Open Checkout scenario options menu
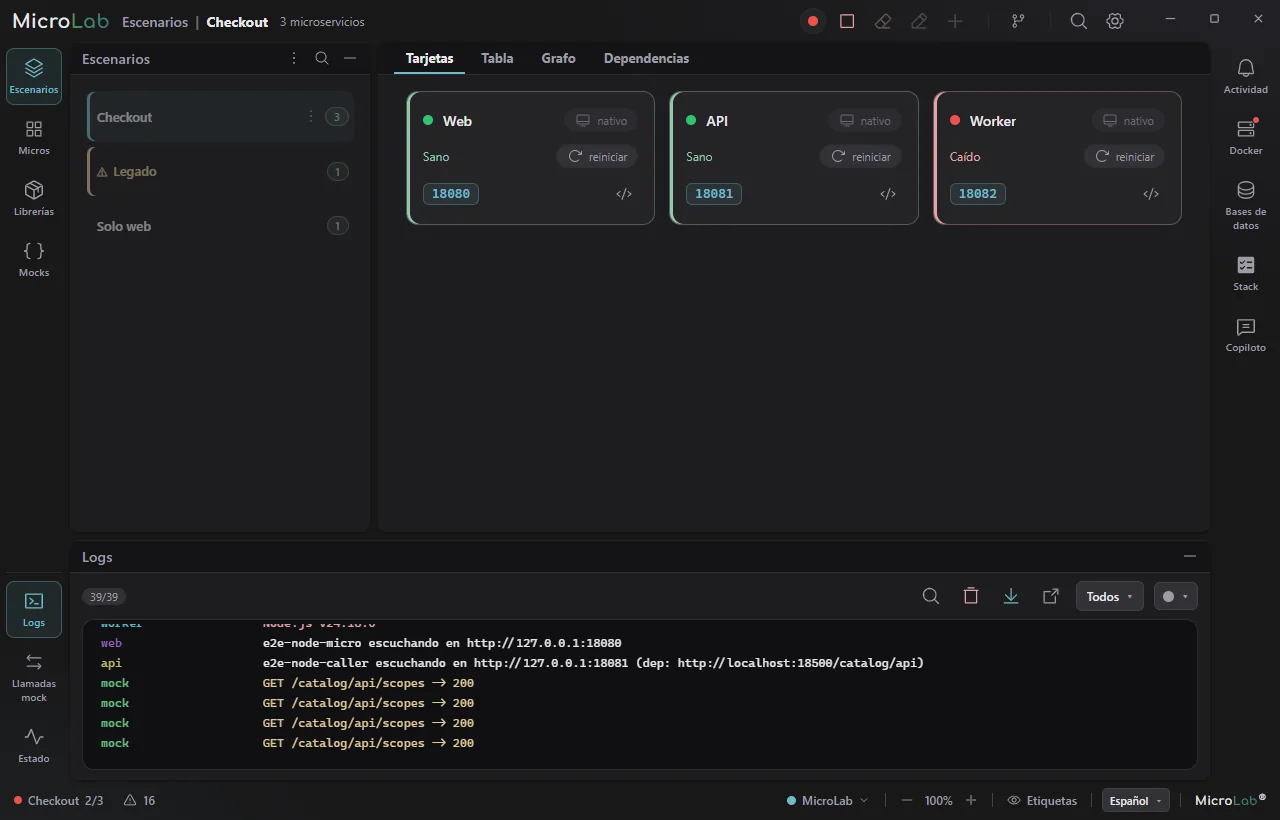 [x=311, y=117]
